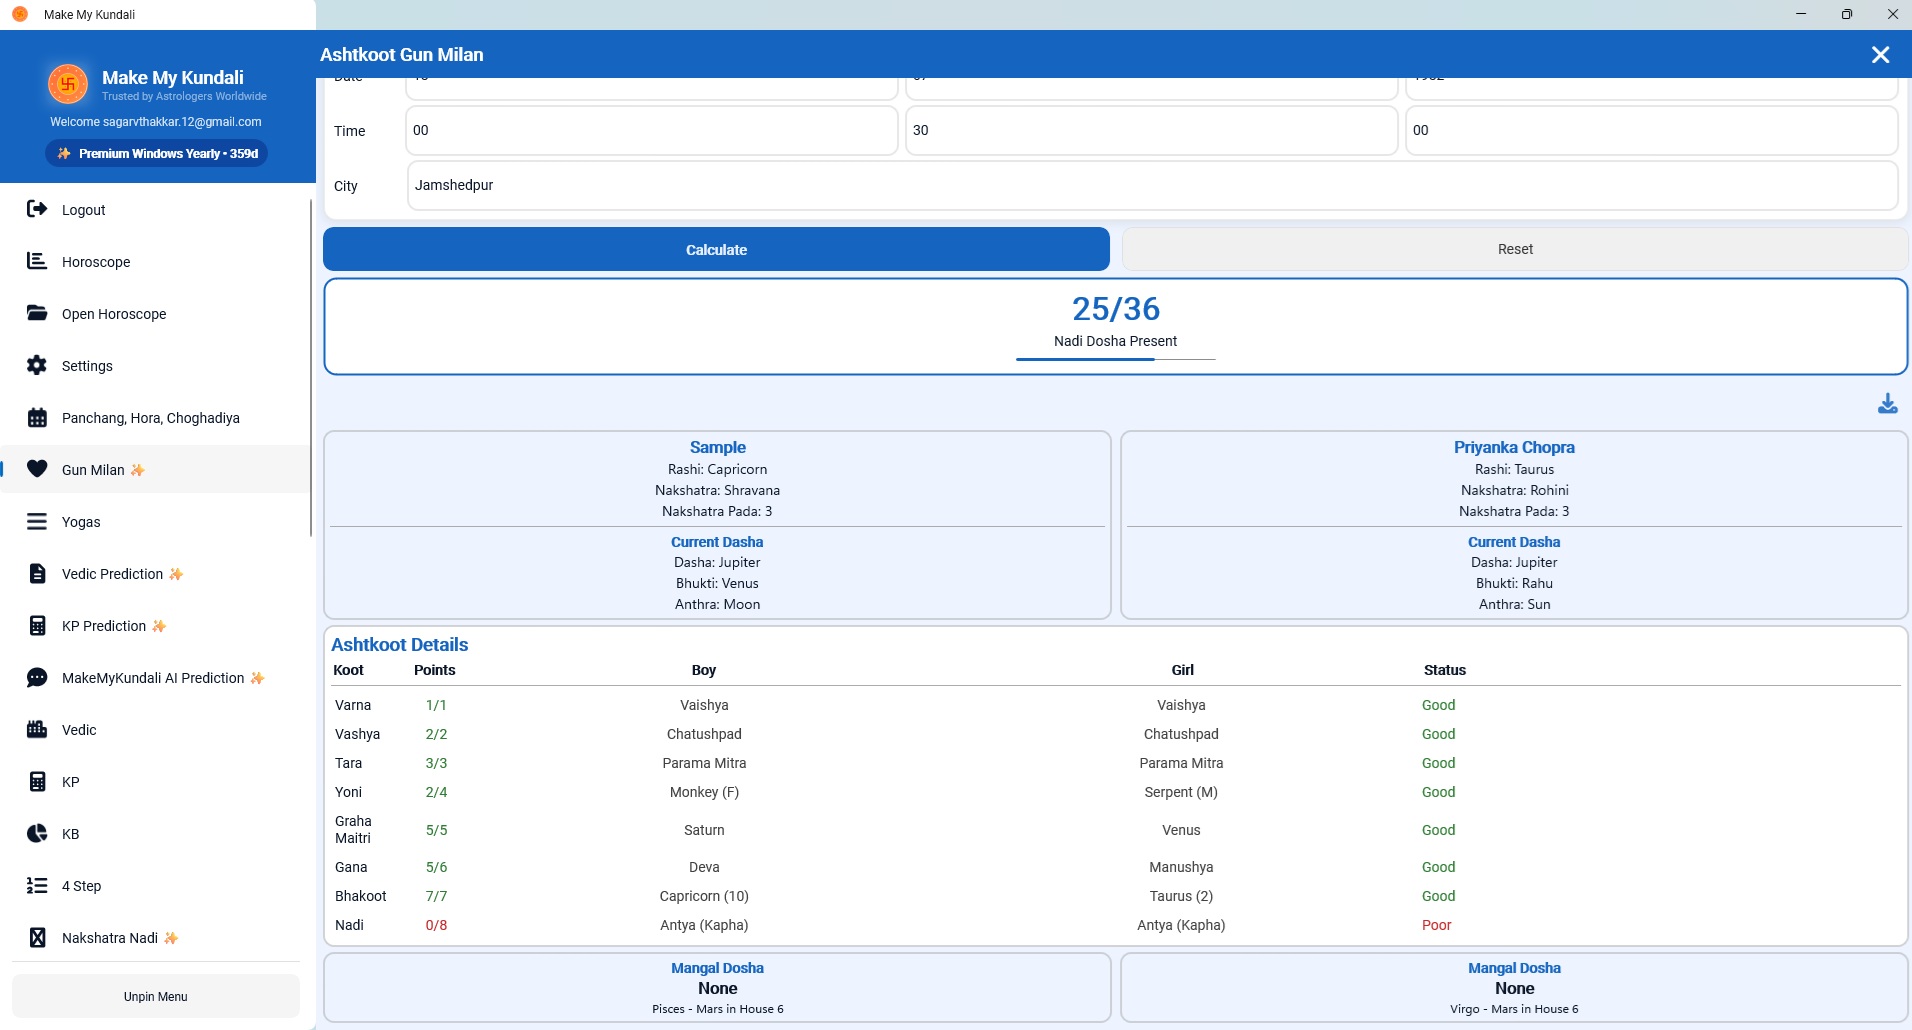Click the Gun Milan heart icon
Screen dimensions: 1912x1030
point(37,469)
